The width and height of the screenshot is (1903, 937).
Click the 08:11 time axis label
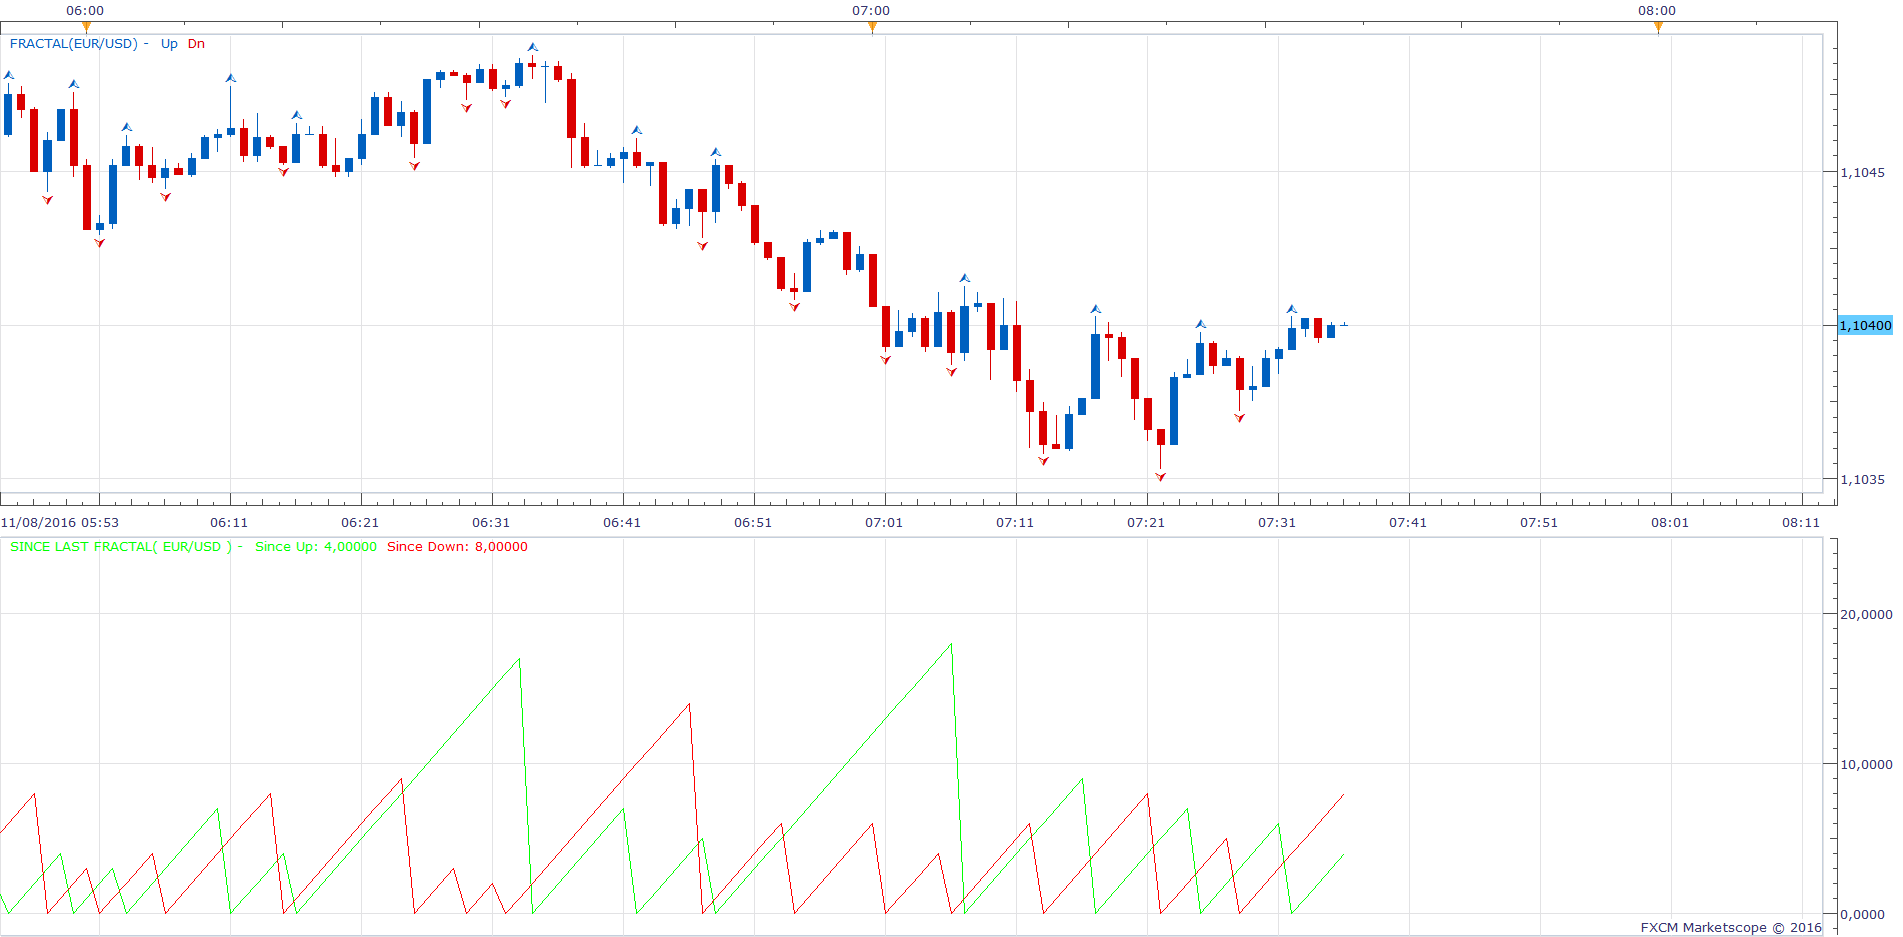(1801, 522)
